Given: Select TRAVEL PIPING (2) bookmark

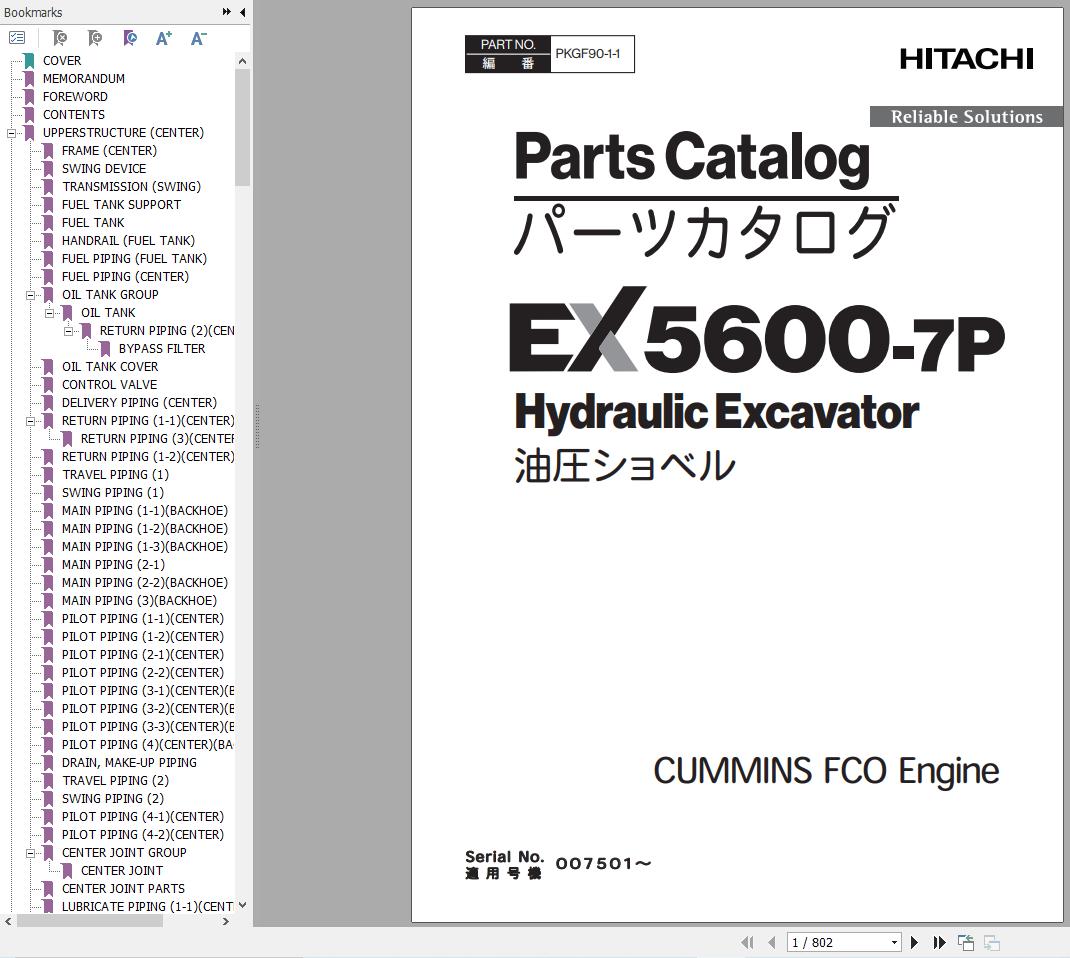Looking at the screenshot, I should click(x=115, y=781).
